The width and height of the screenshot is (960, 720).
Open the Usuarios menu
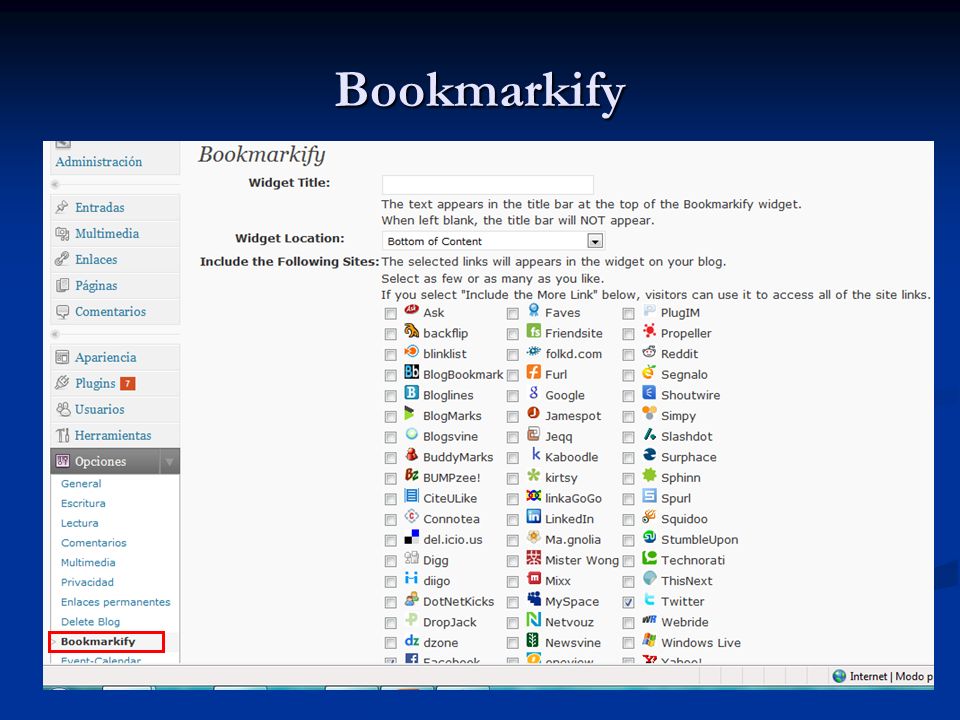tap(99, 410)
